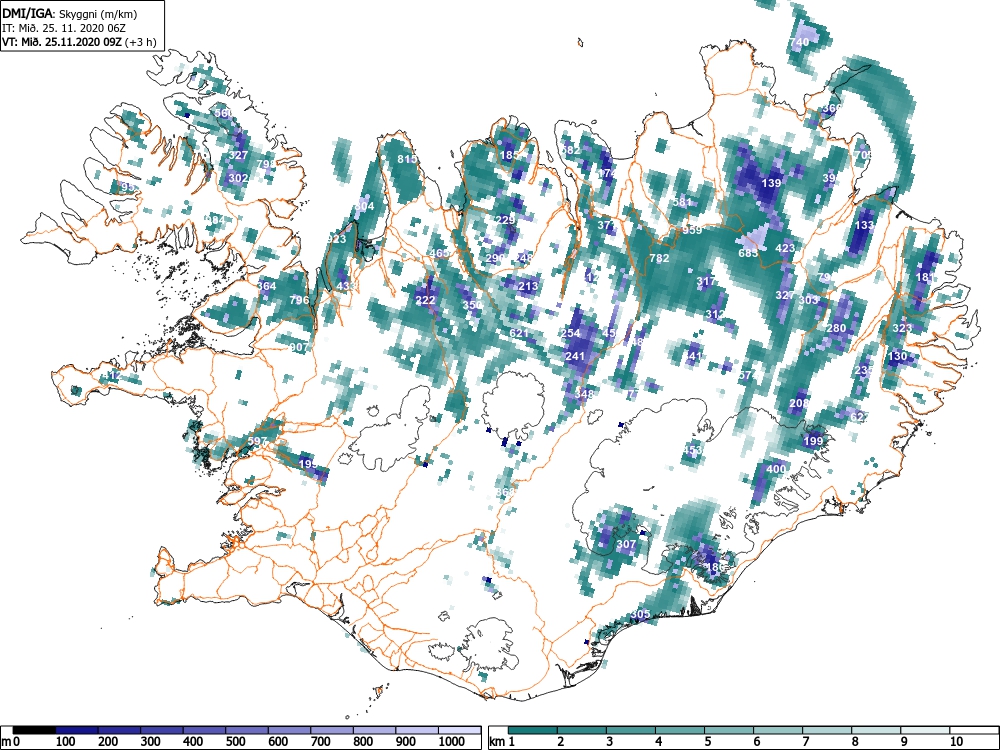Click the visibility value '229' on the map
The width and height of the screenshot is (1000, 750).
[505, 220]
